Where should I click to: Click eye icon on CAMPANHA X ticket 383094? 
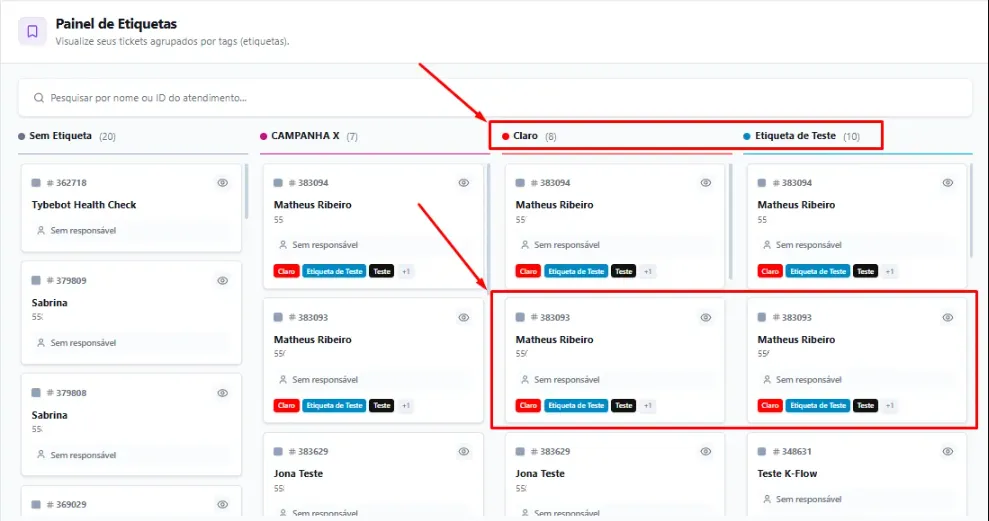[464, 183]
